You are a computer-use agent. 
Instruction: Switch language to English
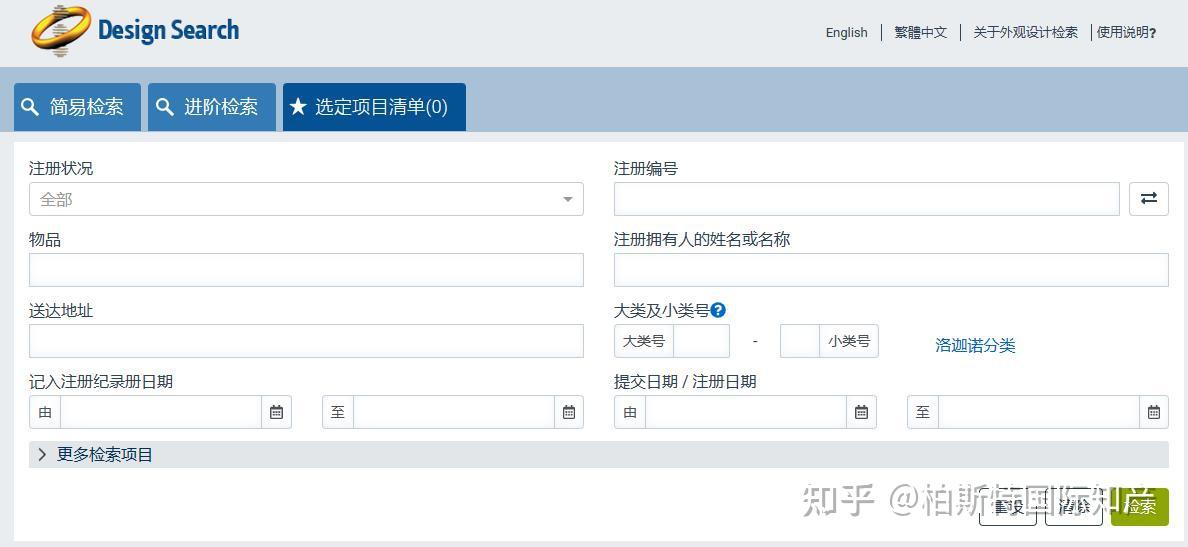[x=846, y=33]
